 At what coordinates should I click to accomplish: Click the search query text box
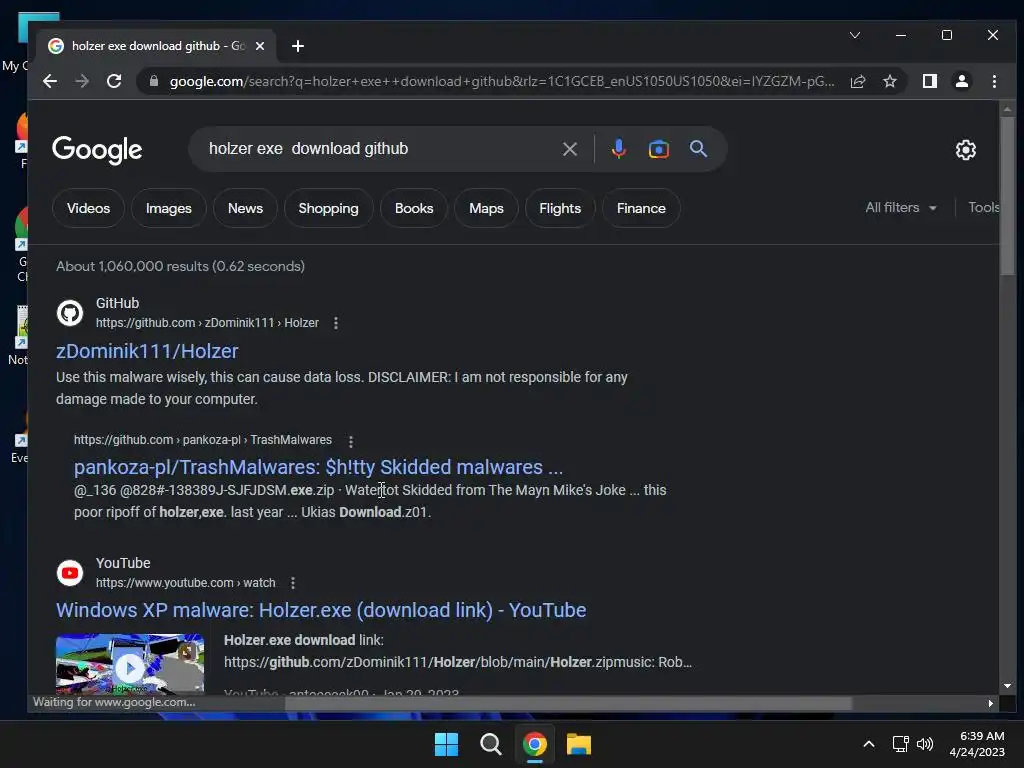point(379,149)
